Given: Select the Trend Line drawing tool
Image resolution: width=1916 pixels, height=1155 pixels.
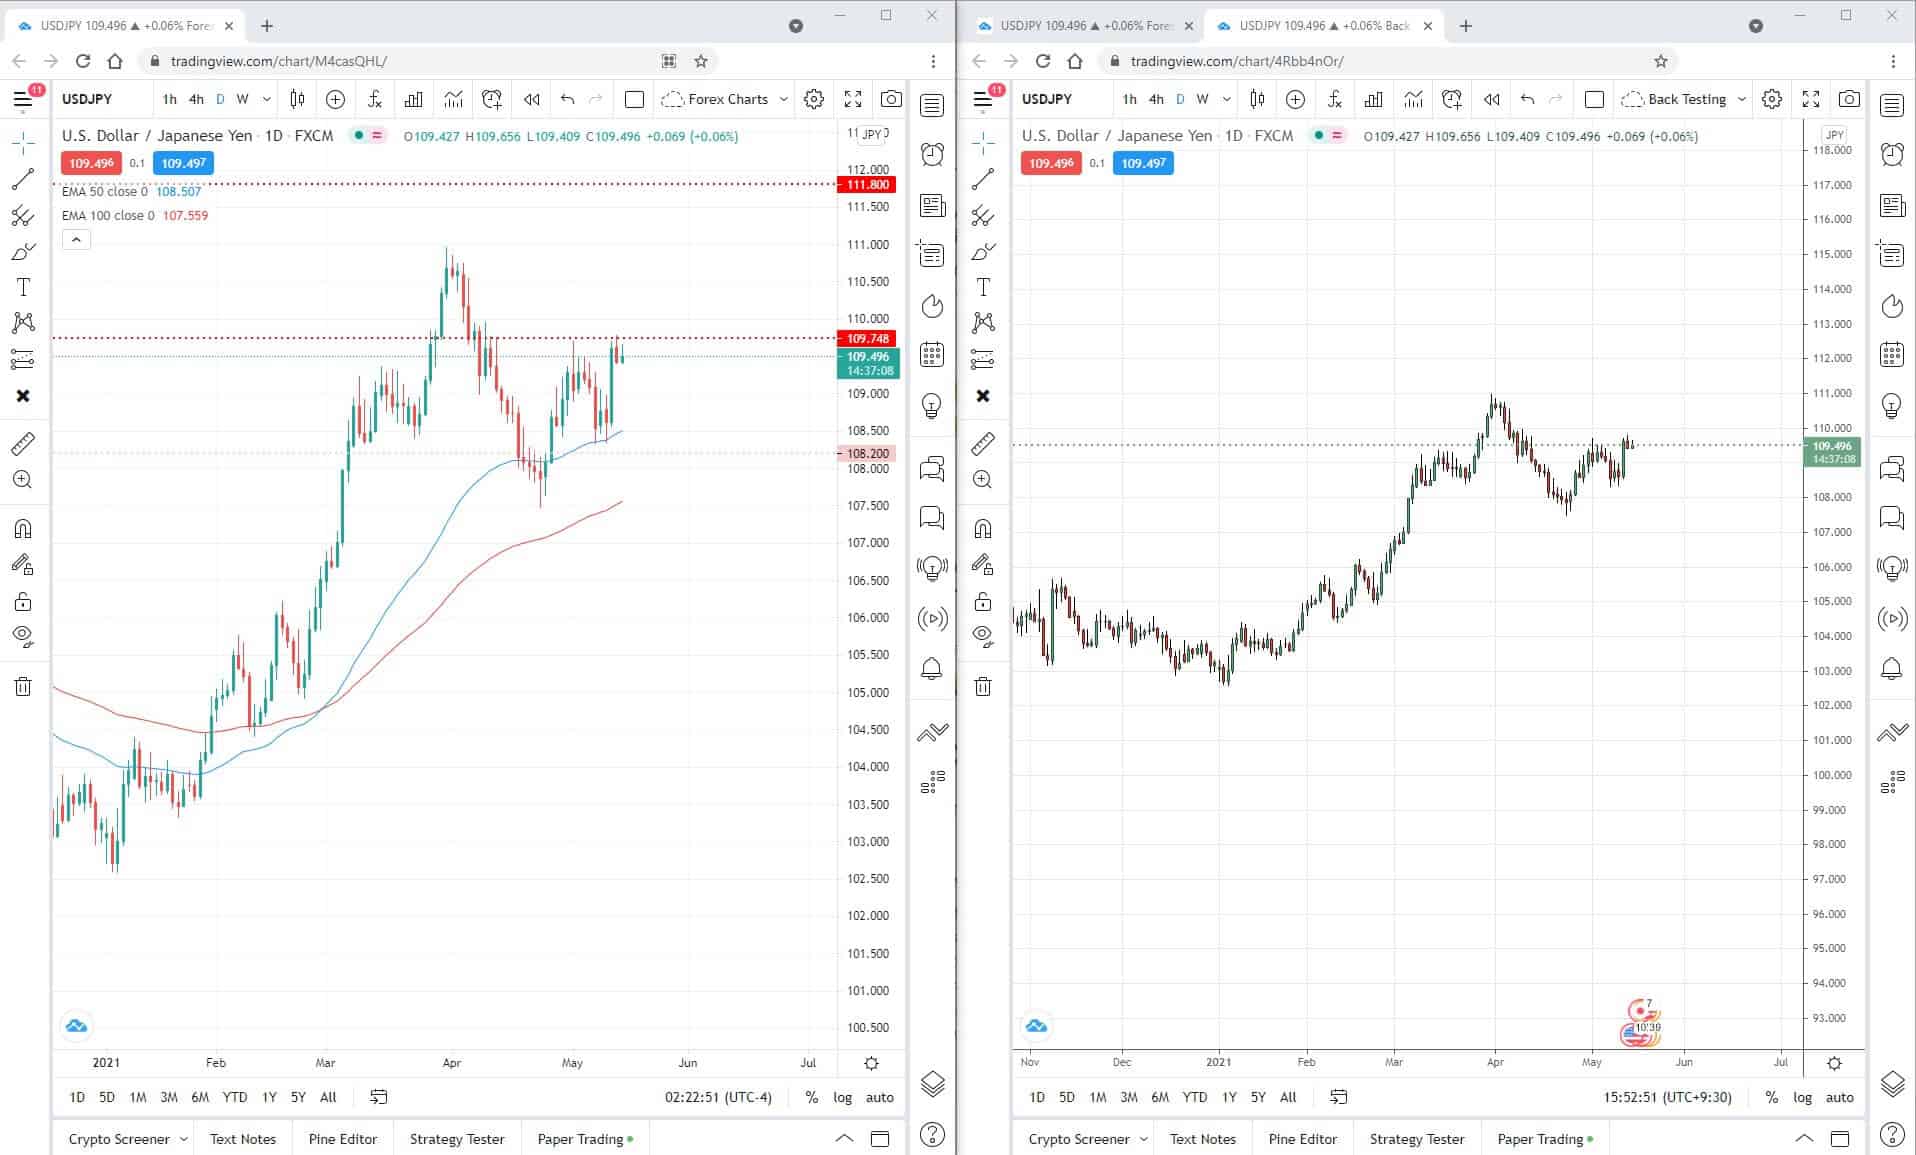Looking at the screenshot, I should coord(22,180).
